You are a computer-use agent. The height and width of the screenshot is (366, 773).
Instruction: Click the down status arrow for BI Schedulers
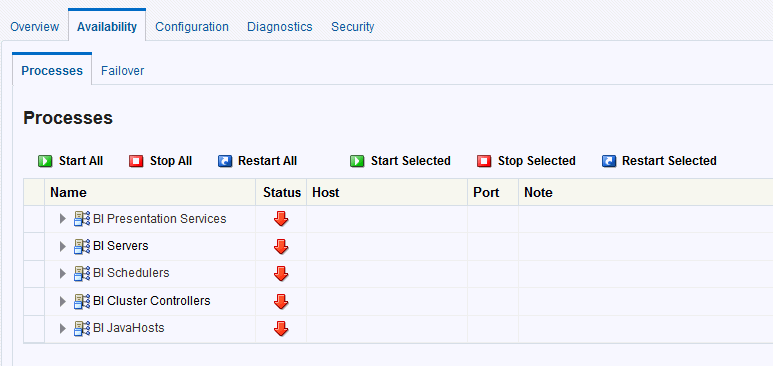[x=281, y=274]
